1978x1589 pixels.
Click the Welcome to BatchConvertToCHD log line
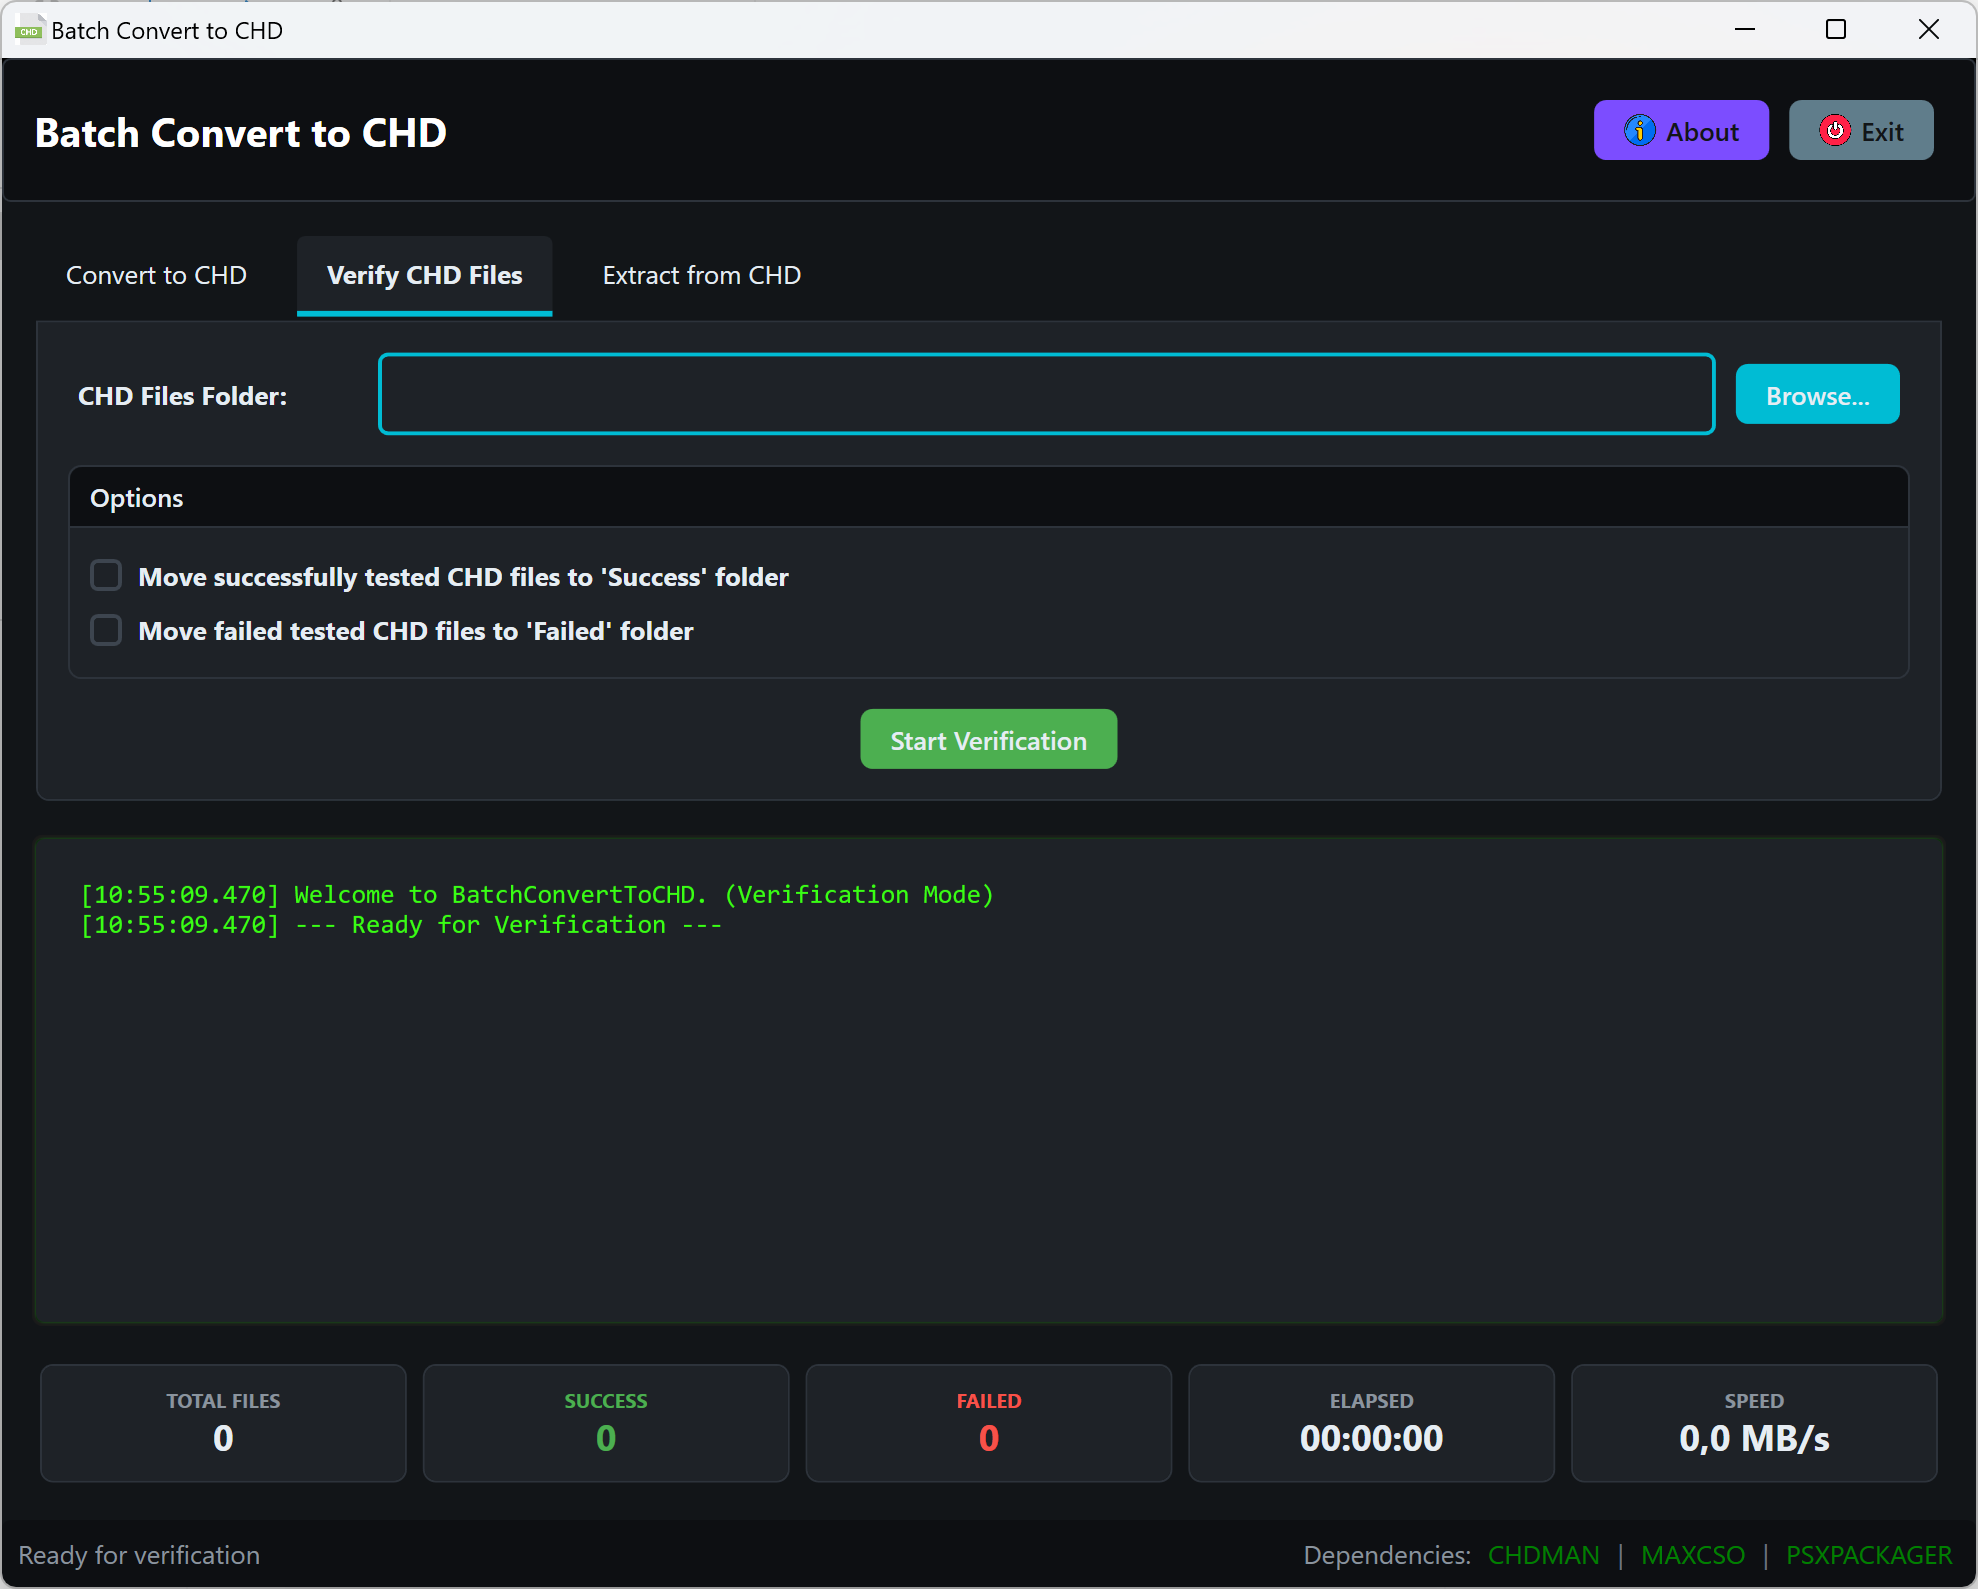(x=537, y=895)
